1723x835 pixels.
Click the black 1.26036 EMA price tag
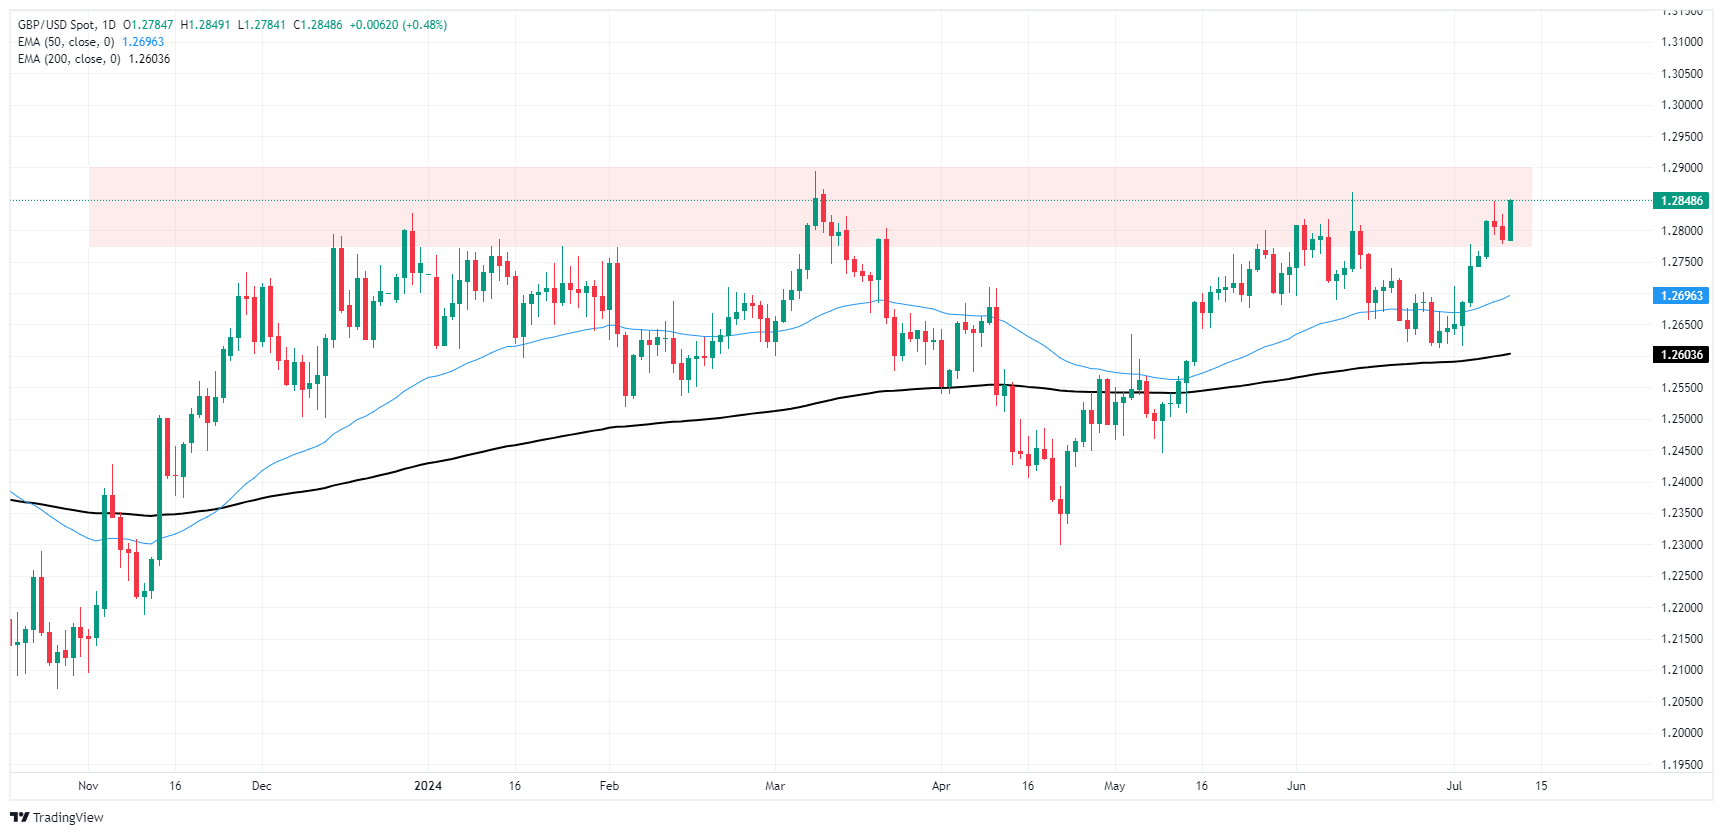click(x=1682, y=355)
